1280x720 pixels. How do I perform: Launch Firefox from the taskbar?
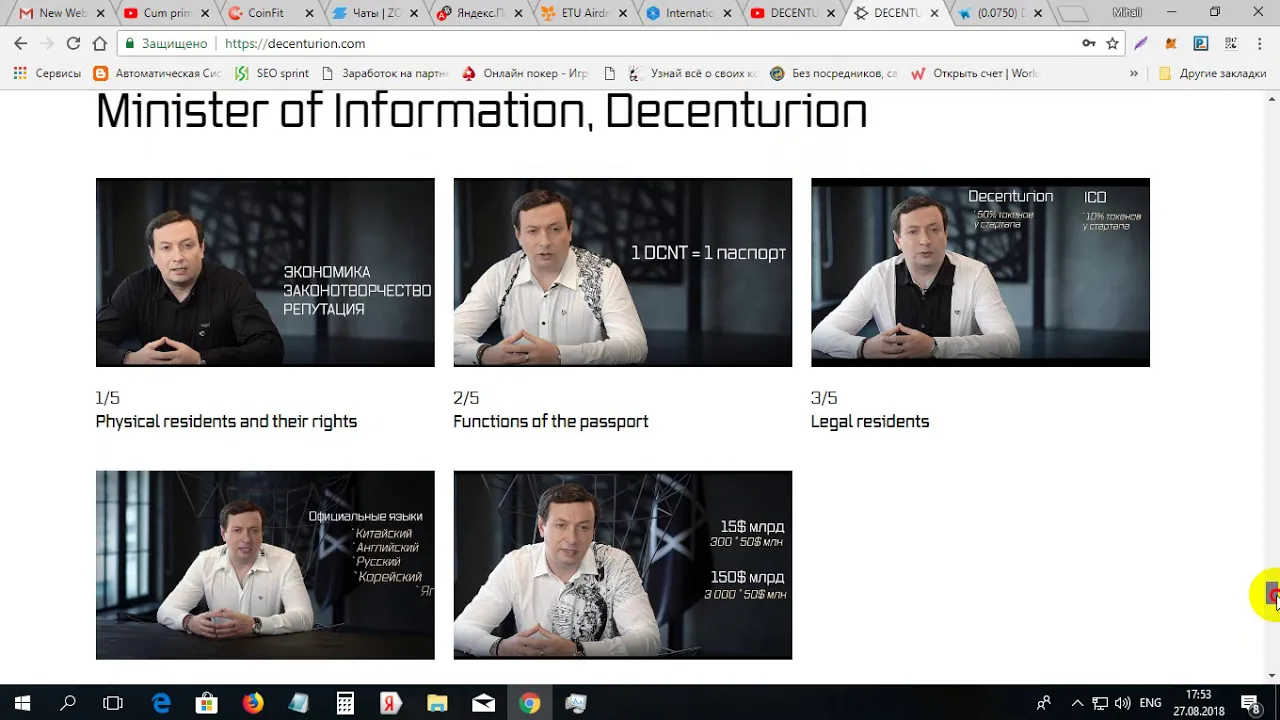[253, 703]
